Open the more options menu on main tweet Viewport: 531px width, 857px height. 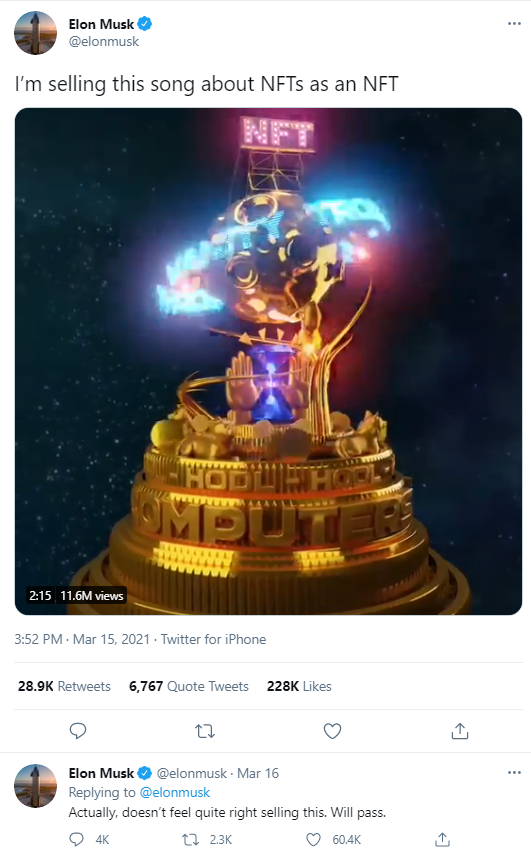tap(514, 24)
